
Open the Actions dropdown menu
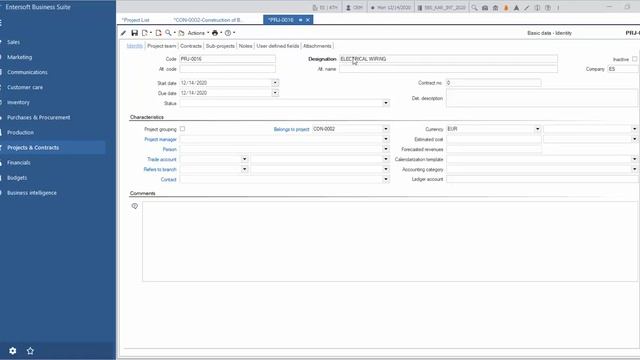click(198, 33)
